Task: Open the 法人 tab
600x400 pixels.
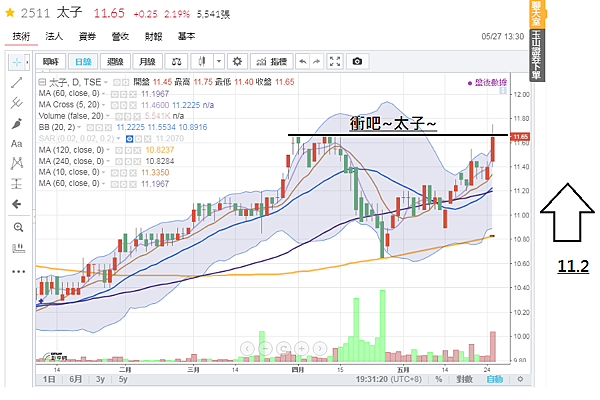Action: (x=54, y=36)
